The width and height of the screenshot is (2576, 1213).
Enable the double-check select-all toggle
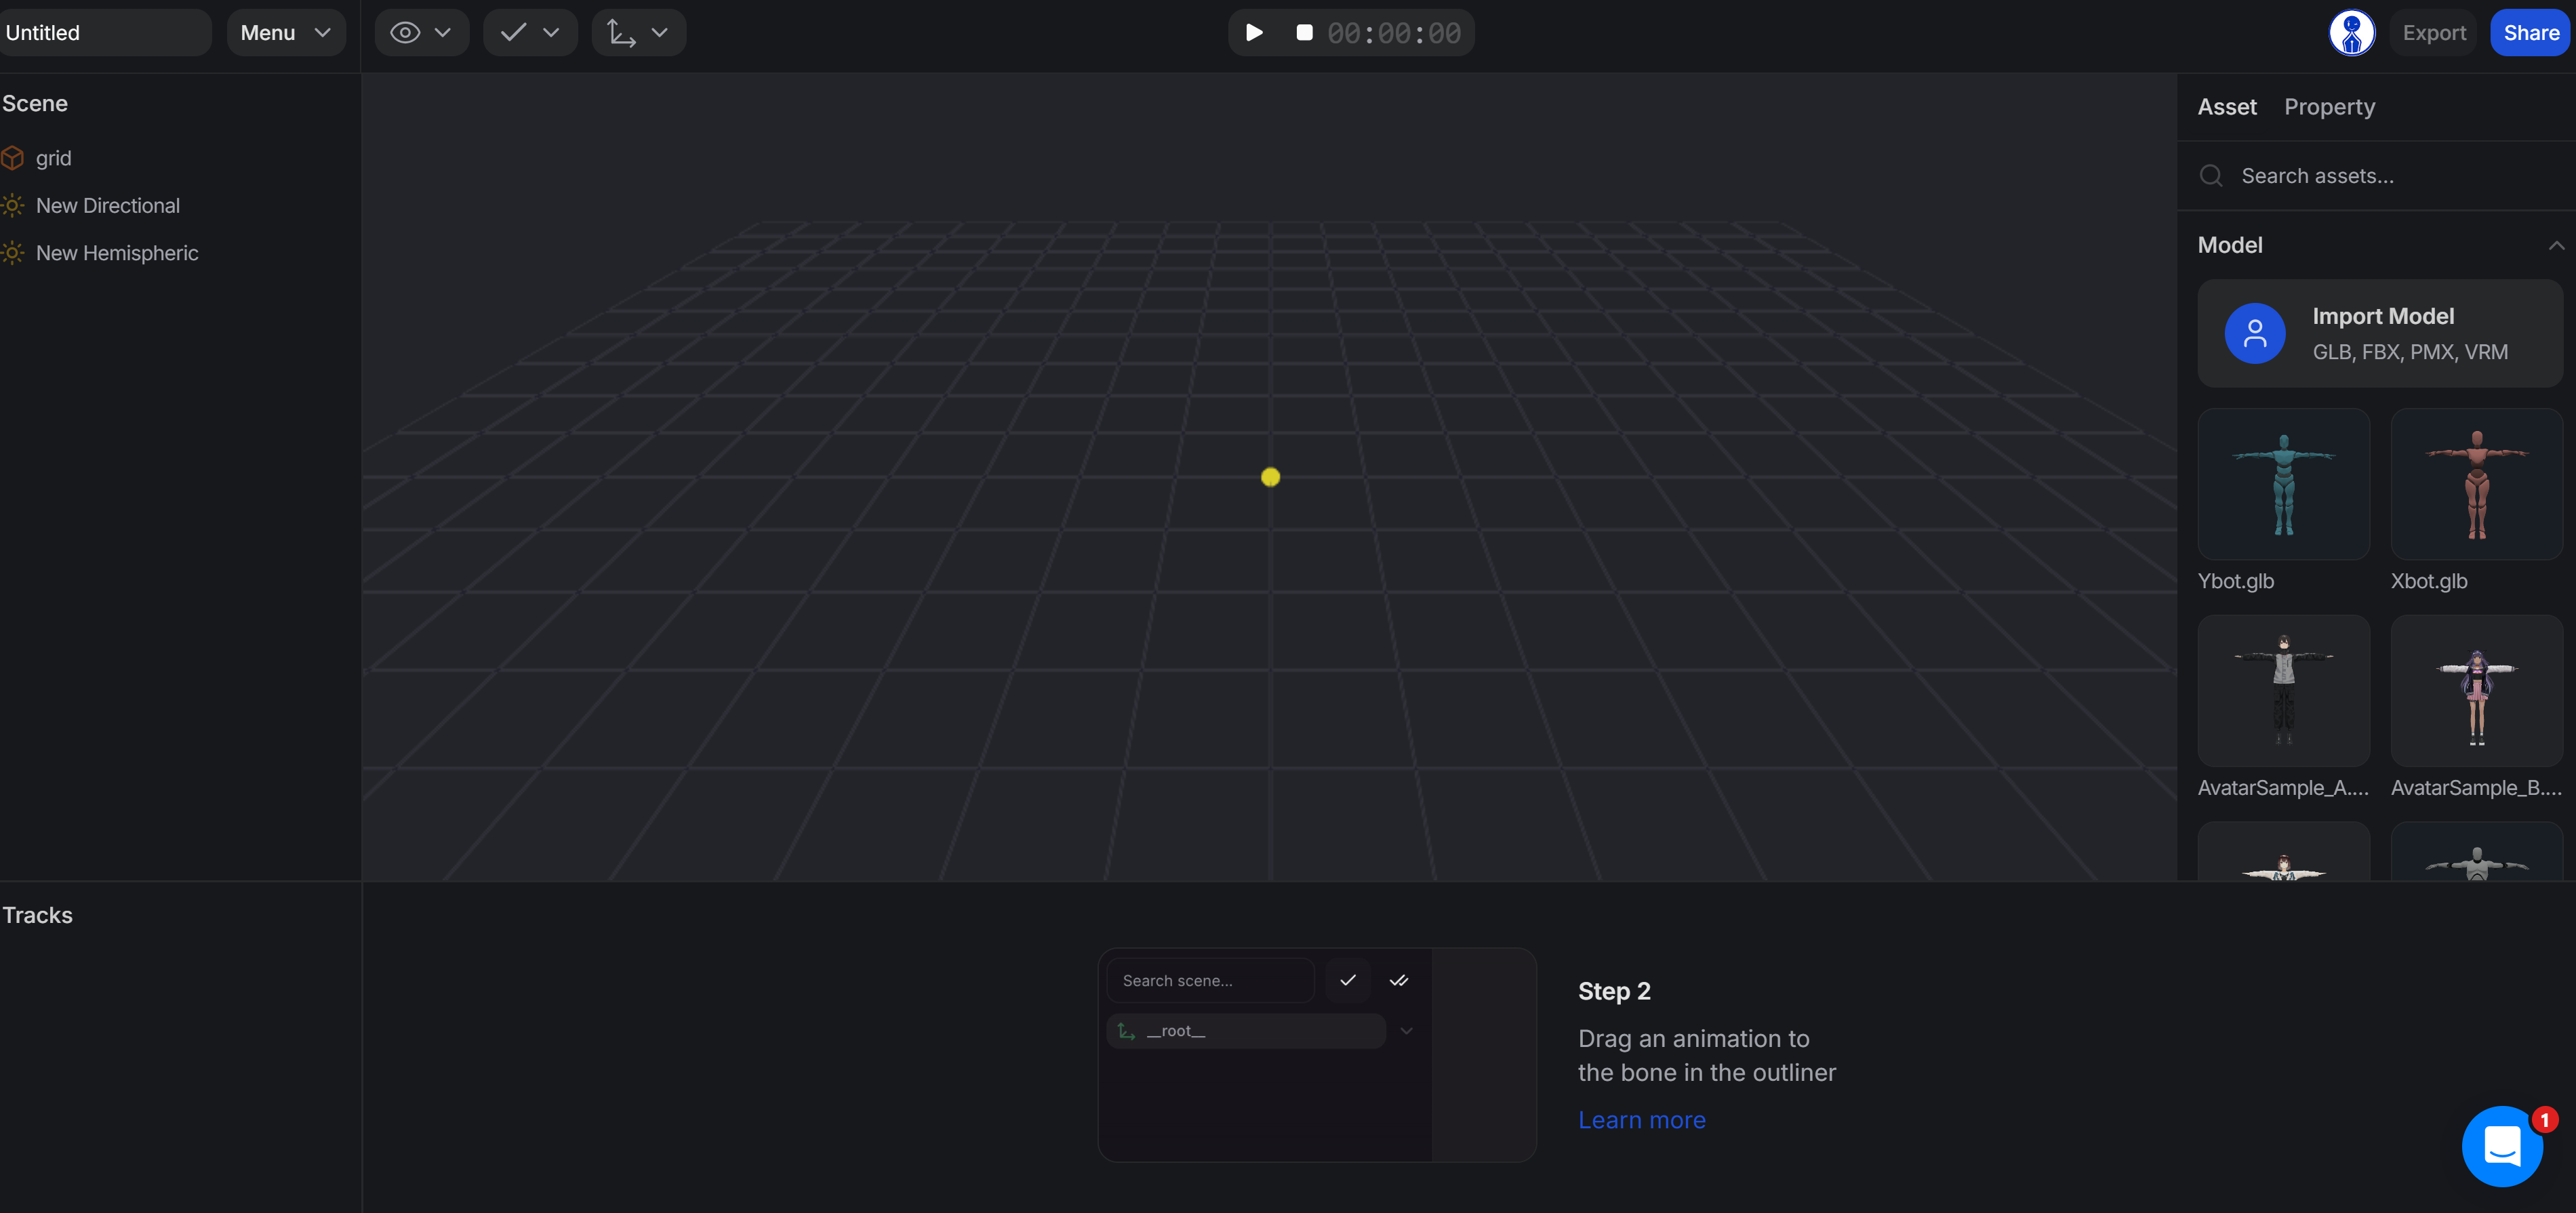[1399, 980]
